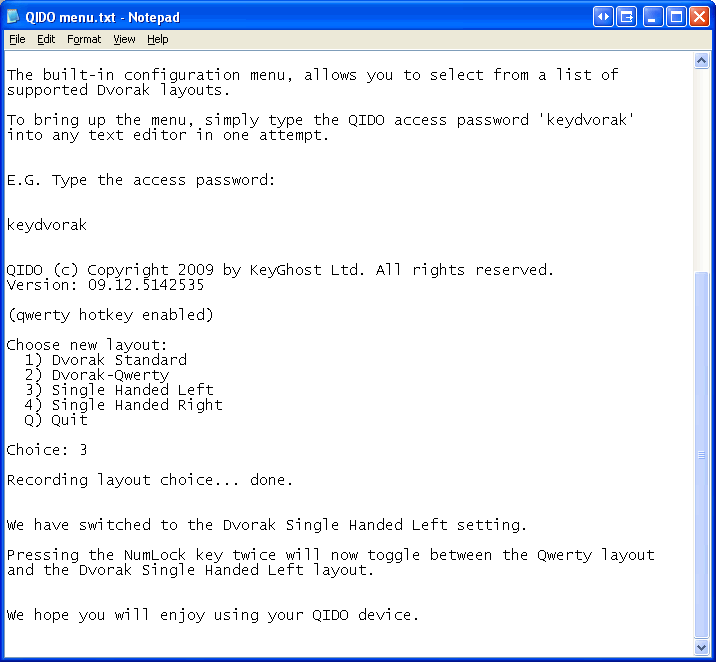The height and width of the screenshot is (662, 716).
Task: Click the vertical scrollbar thumb
Action: 701,455
